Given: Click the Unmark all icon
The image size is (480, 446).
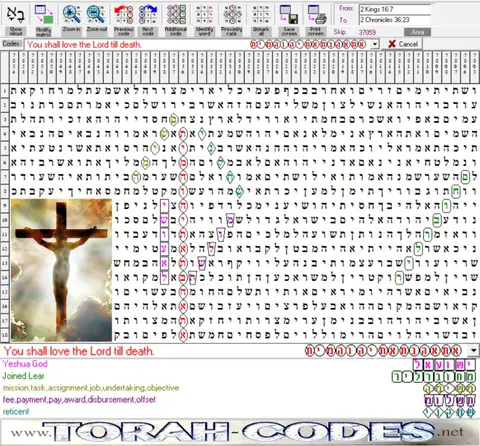Looking at the screenshot, I should (x=261, y=15).
